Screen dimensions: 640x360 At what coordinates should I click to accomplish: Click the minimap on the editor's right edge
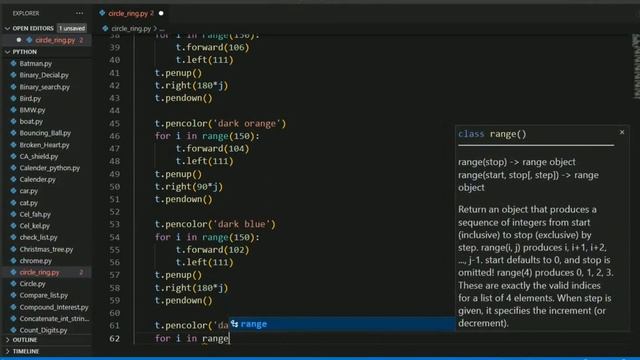point(636,67)
